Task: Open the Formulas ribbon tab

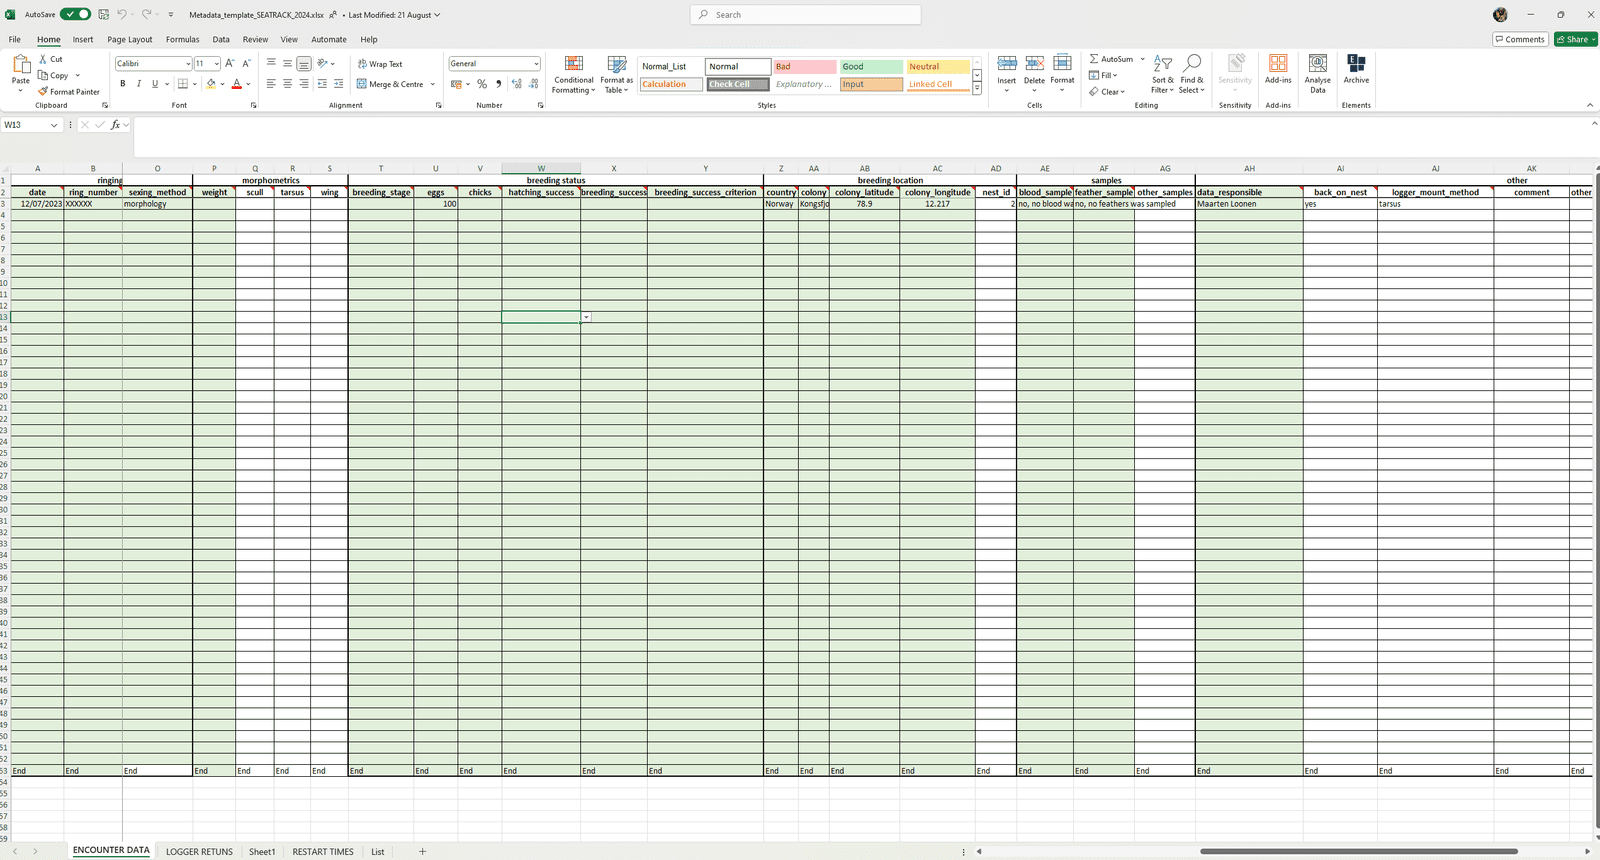Action: point(182,40)
